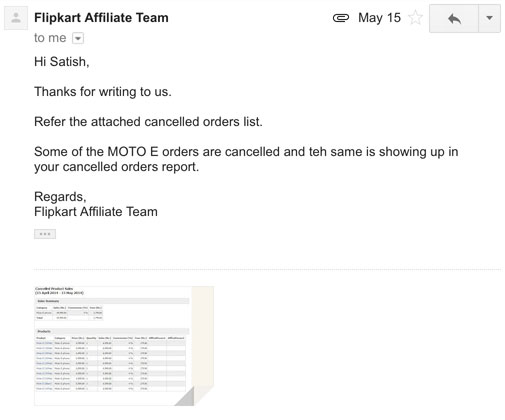Click the paperclip attachment icon

341,18
